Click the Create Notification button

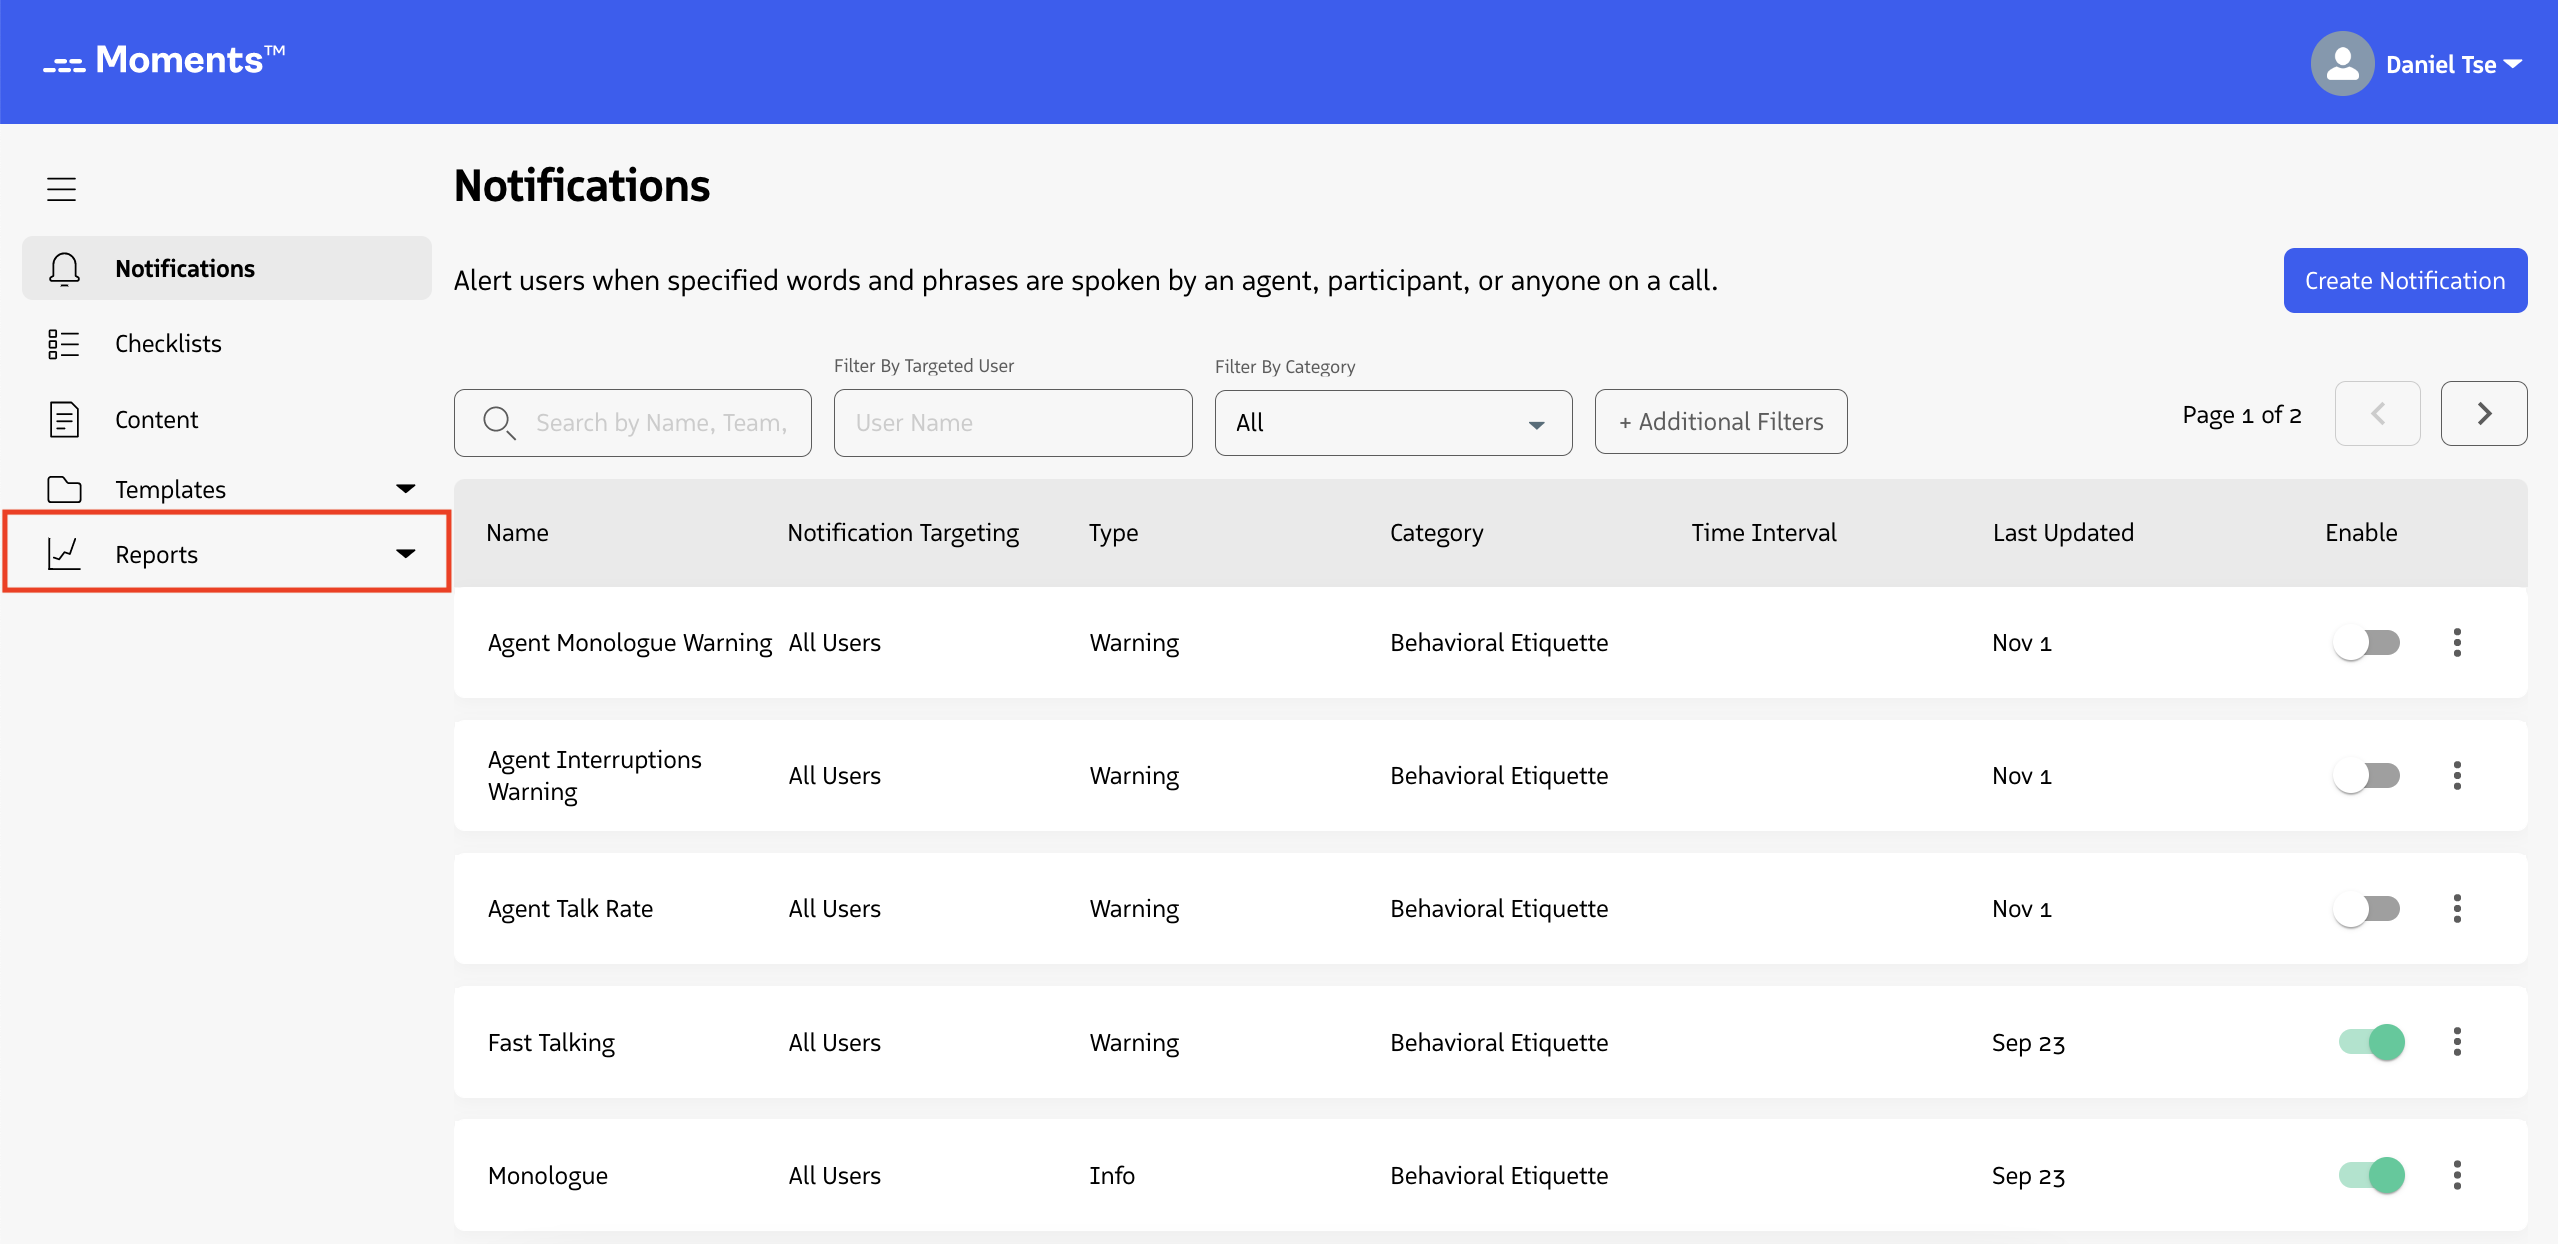coord(2405,281)
